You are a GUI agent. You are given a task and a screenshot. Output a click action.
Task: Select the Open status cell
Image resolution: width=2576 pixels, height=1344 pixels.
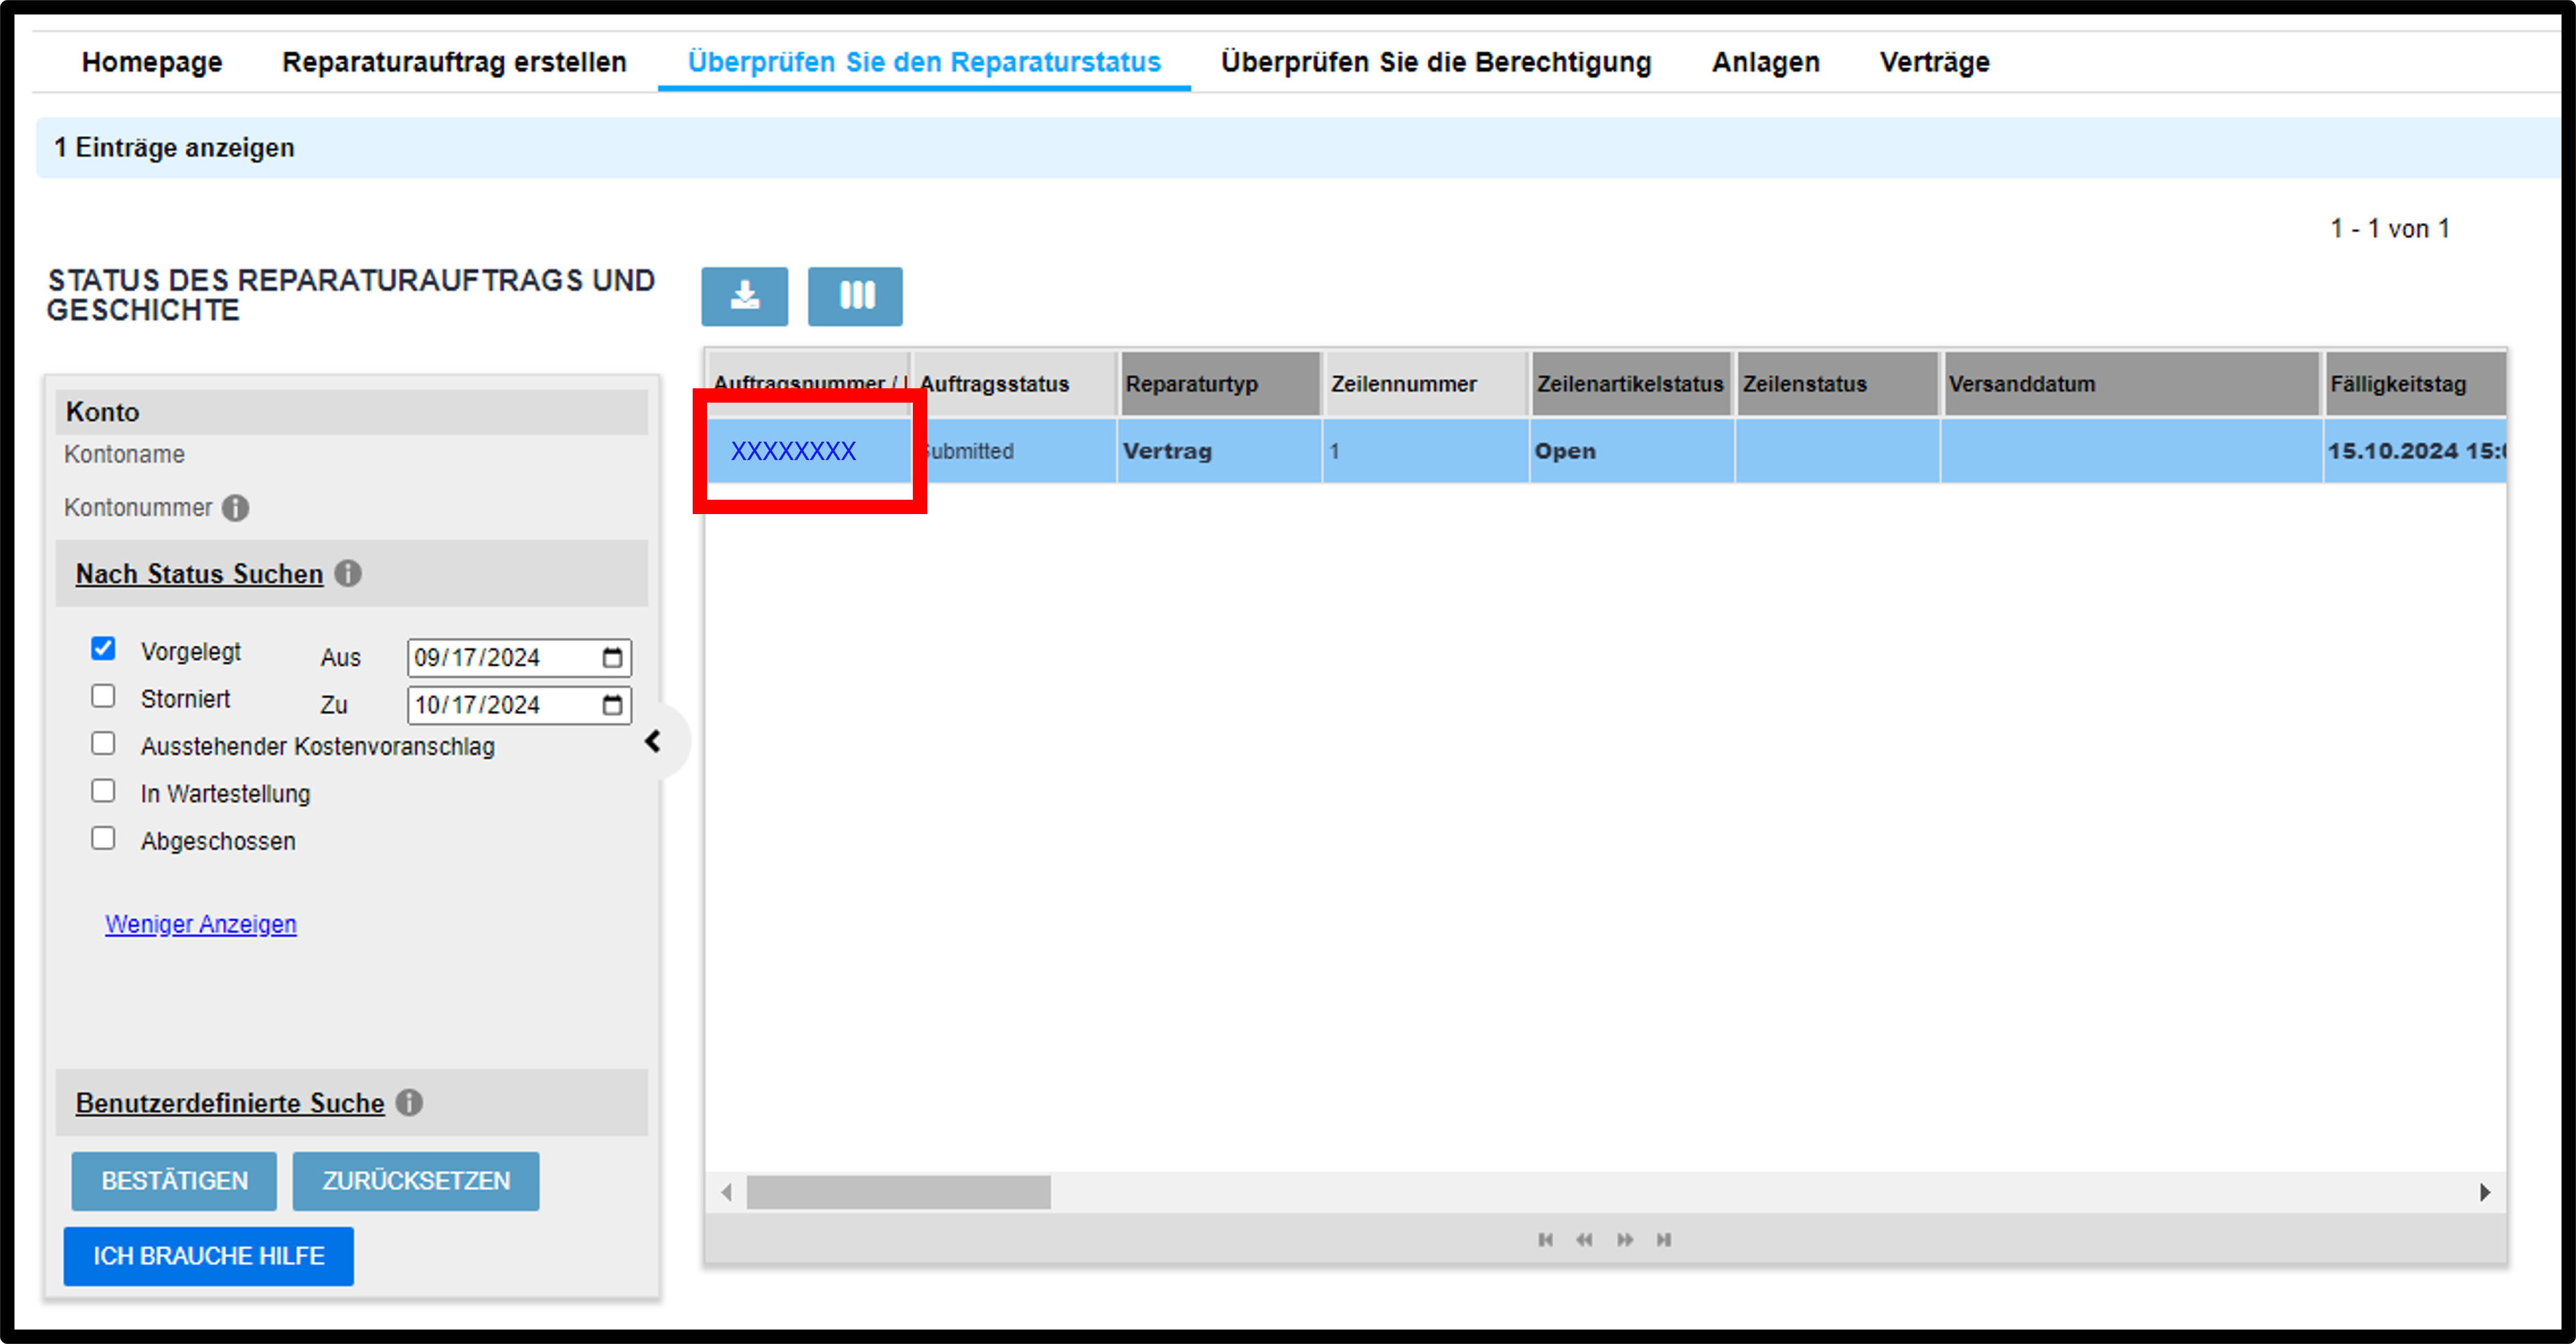[x=1632, y=451]
